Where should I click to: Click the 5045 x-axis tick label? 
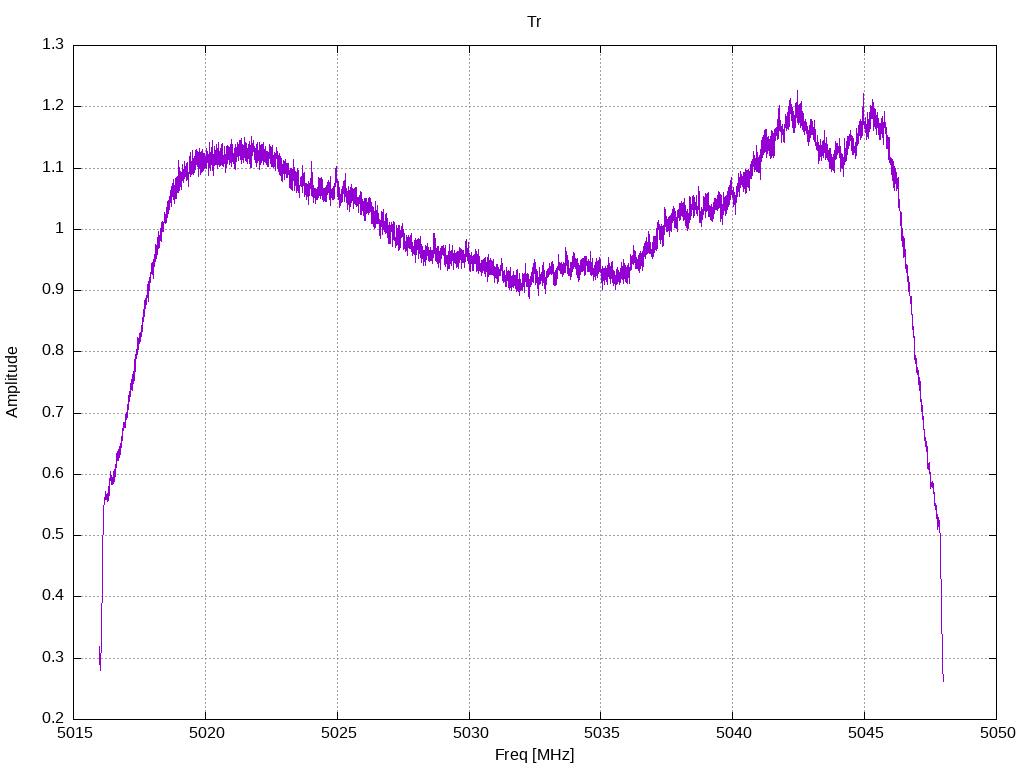tap(865, 733)
